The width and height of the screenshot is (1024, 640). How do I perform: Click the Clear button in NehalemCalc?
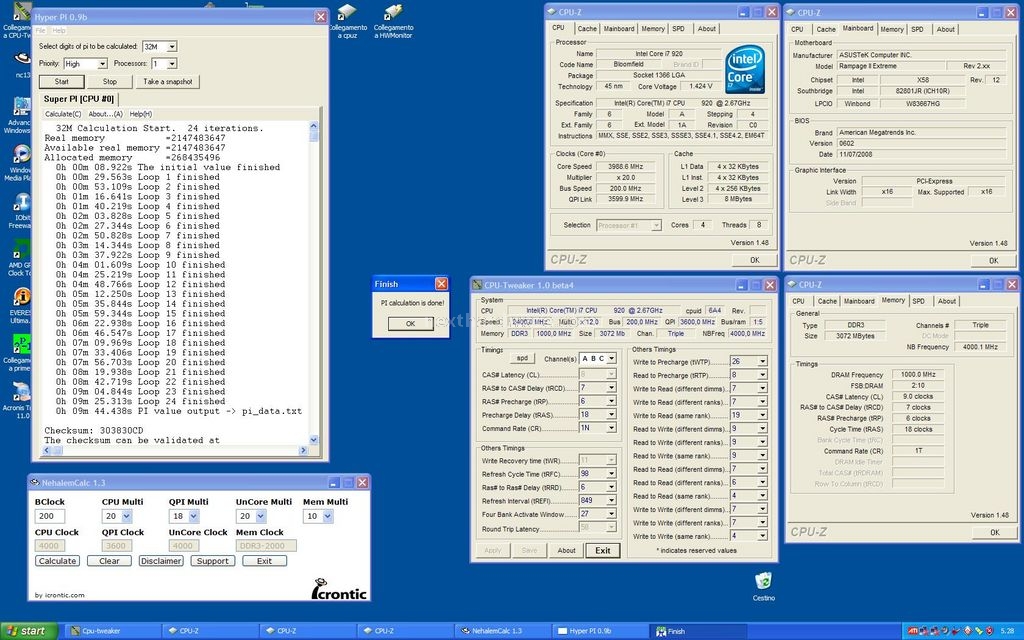click(109, 561)
